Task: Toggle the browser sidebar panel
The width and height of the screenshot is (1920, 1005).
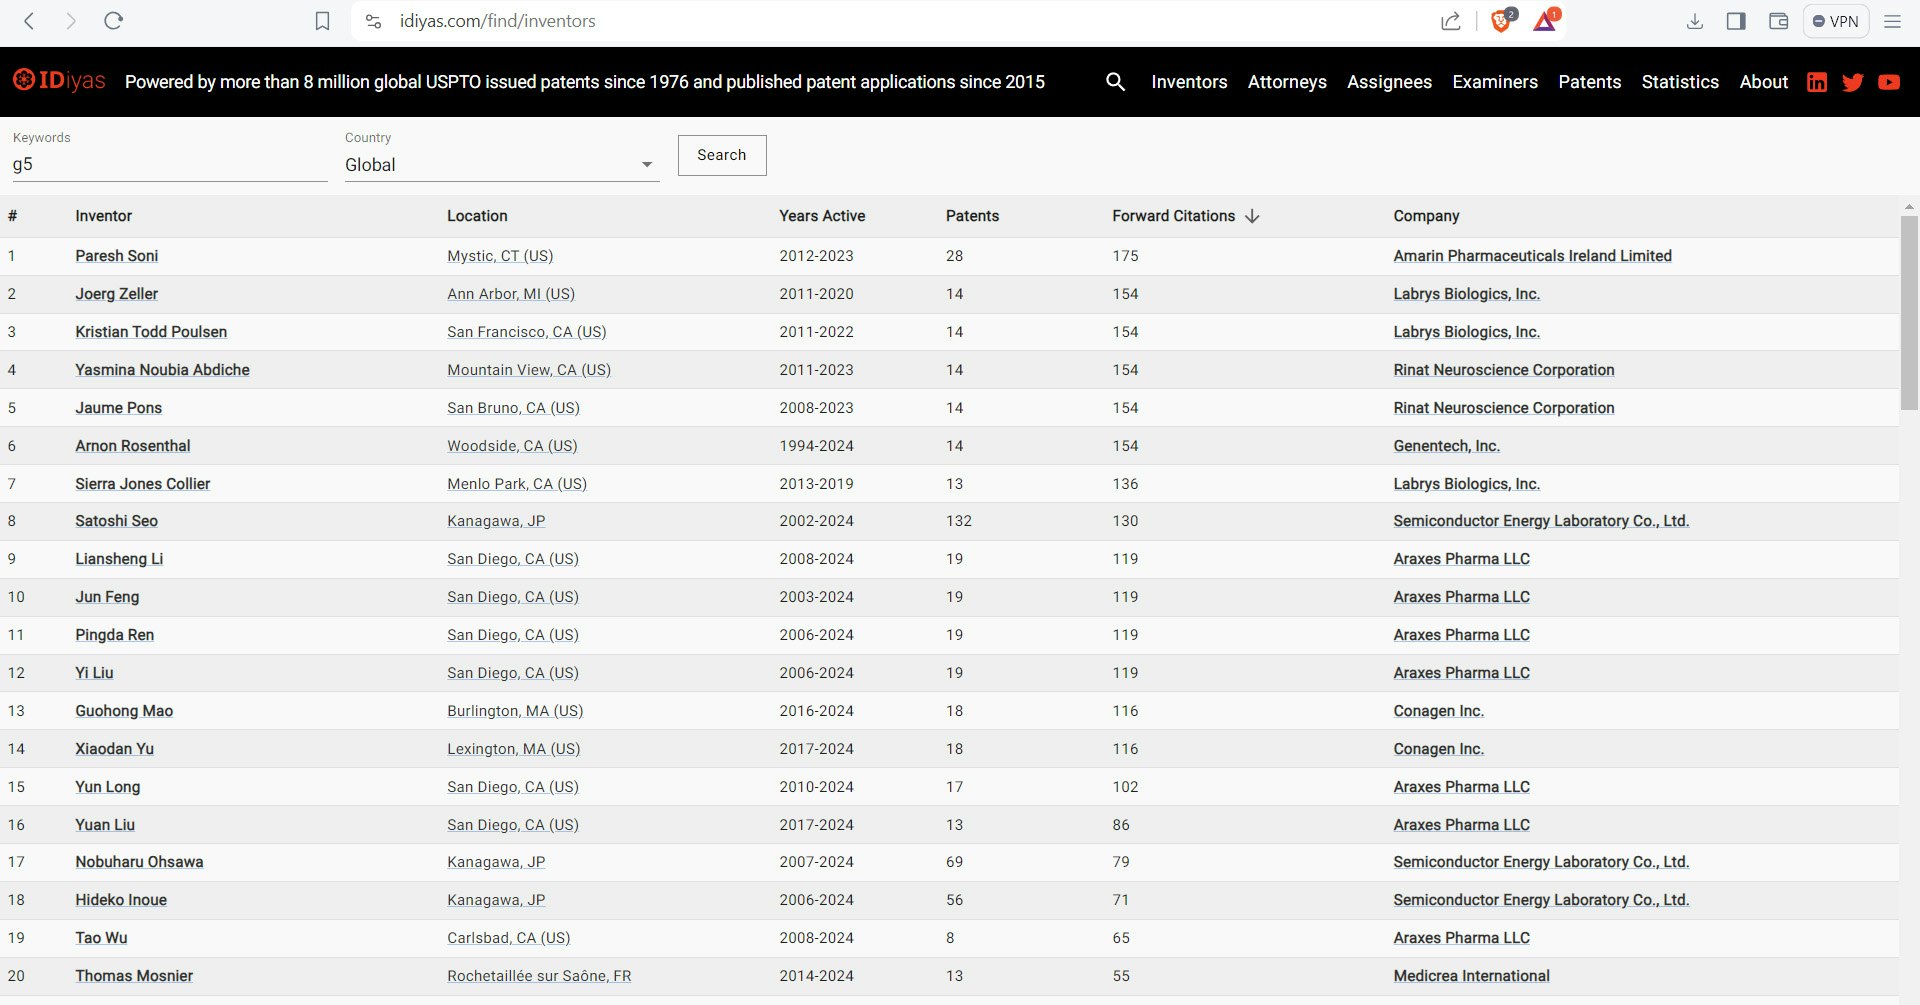Action: click(1736, 21)
